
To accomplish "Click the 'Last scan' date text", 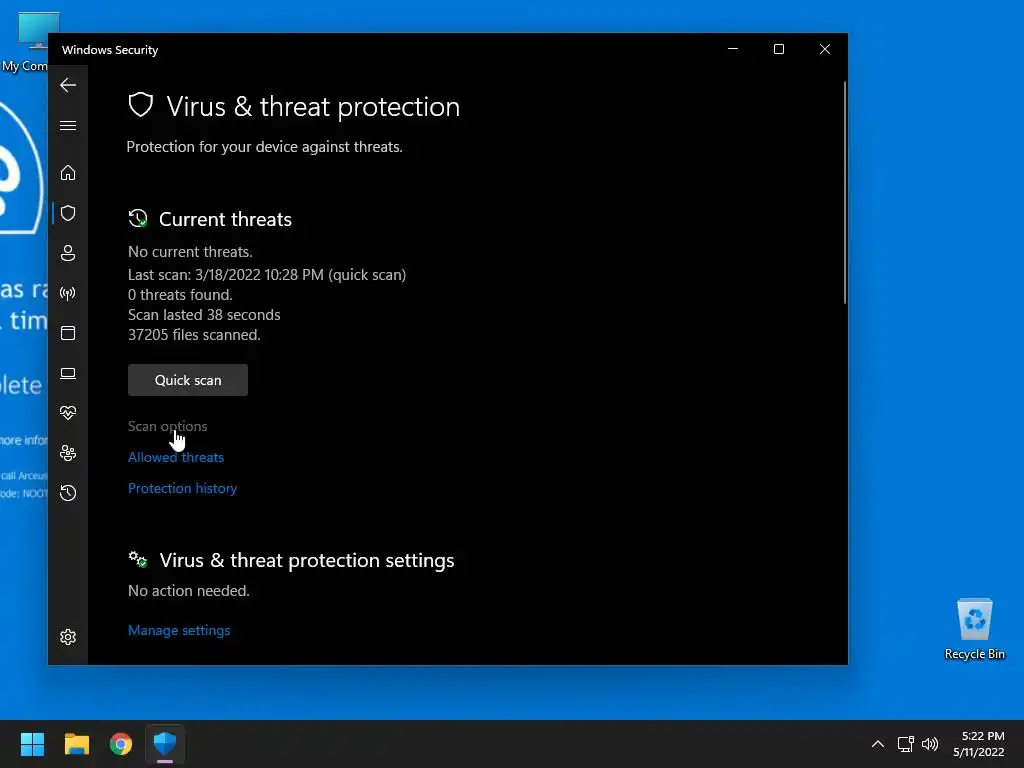I will pos(267,275).
